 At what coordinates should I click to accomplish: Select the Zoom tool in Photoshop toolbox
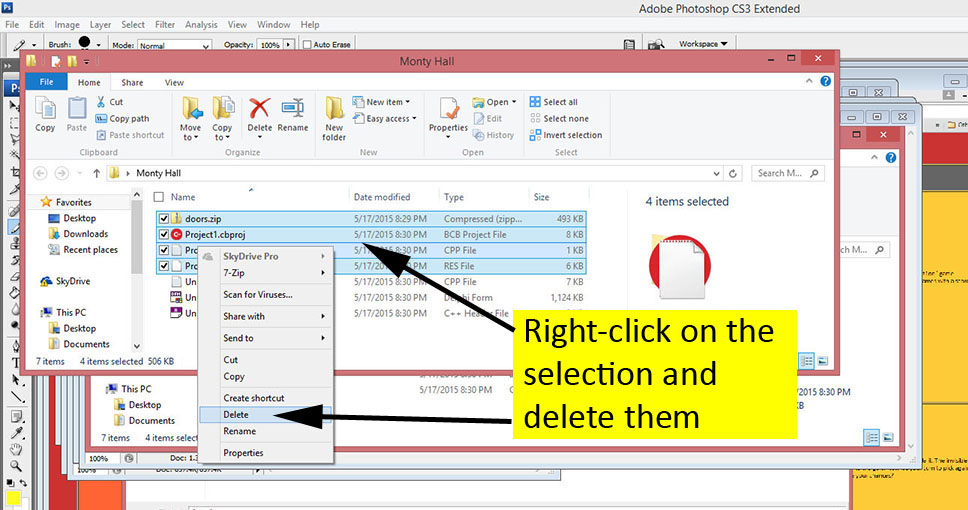pyautogui.click(x=15, y=465)
